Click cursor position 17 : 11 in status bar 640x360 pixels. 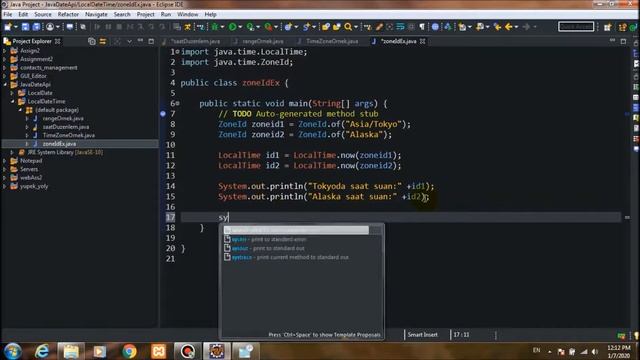(x=461, y=335)
